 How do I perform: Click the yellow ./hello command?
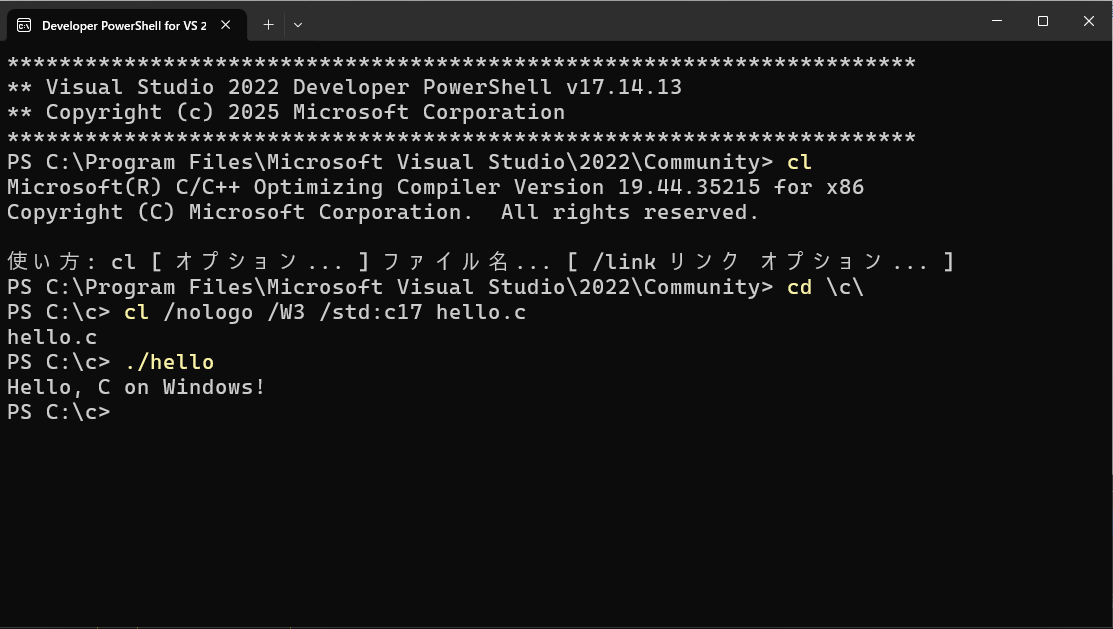(169, 362)
